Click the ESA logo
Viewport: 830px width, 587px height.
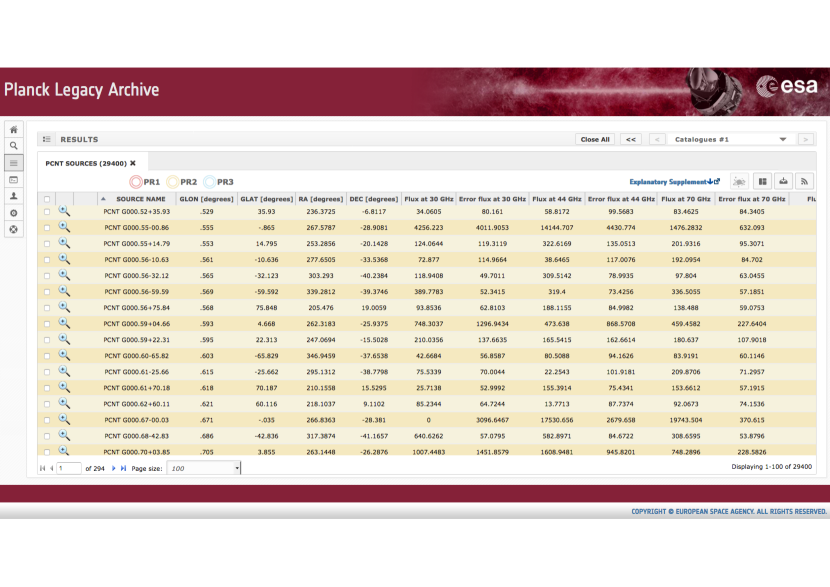click(787, 86)
